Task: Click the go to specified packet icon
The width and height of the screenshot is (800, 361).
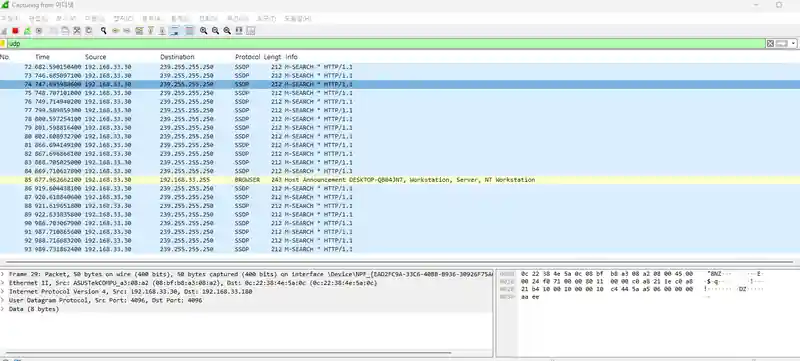Action: click(x=139, y=31)
